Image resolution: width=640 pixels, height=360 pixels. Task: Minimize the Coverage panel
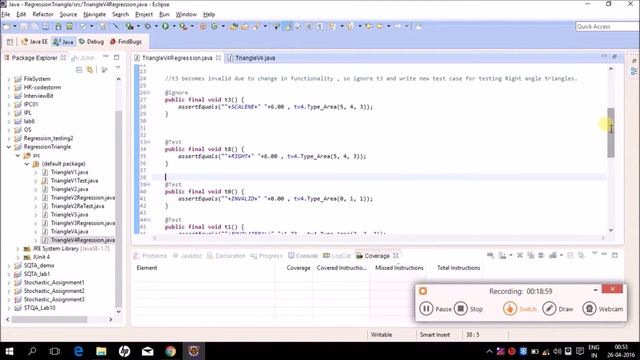604,255
